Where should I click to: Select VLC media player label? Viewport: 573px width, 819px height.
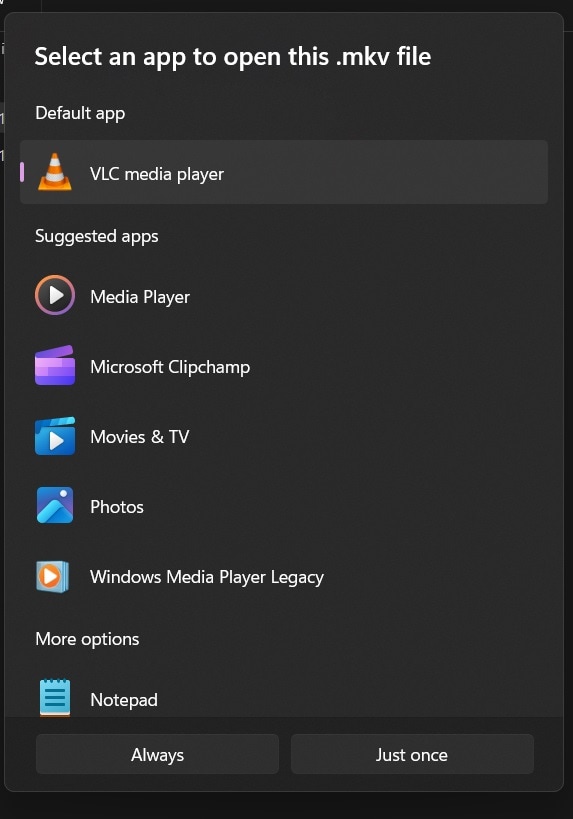coord(157,174)
